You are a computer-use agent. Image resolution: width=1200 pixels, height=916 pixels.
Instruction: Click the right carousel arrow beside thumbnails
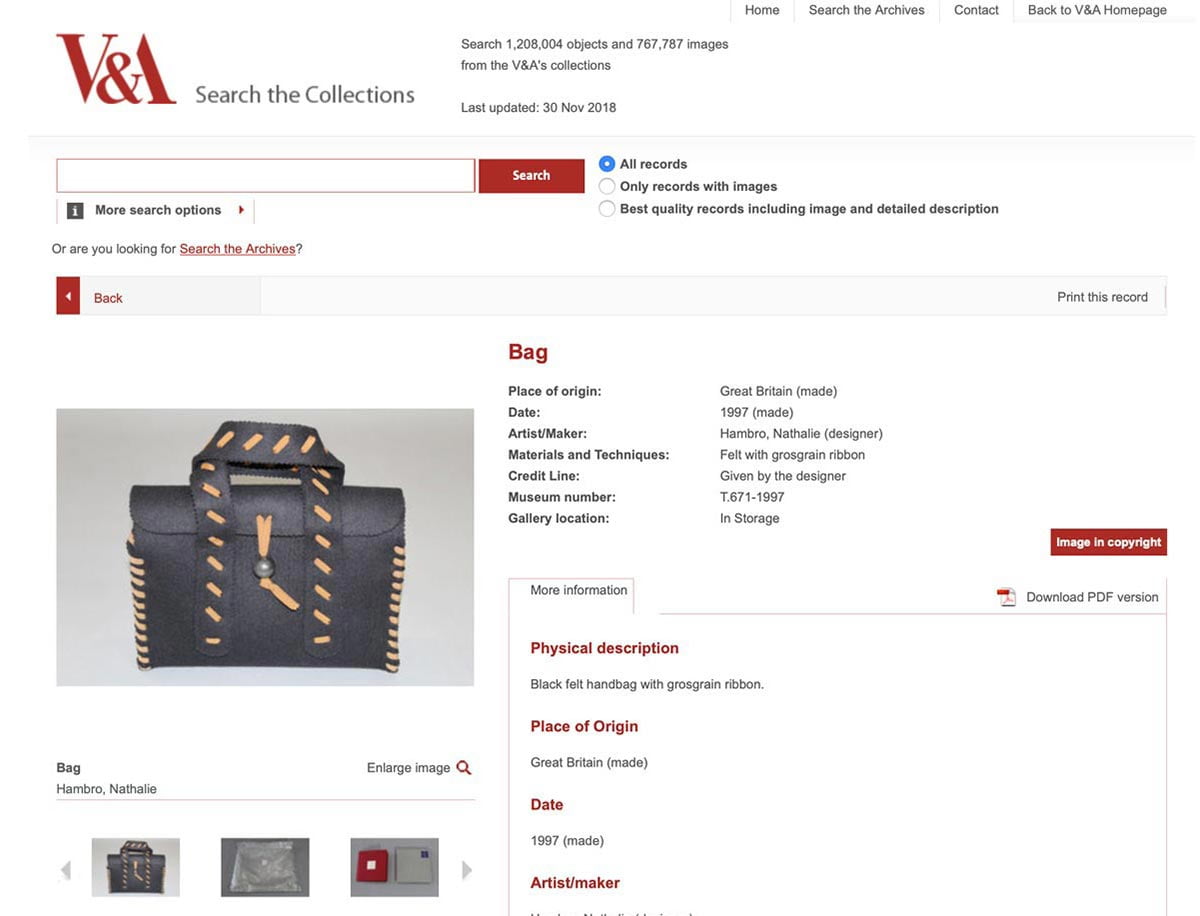[466, 870]
